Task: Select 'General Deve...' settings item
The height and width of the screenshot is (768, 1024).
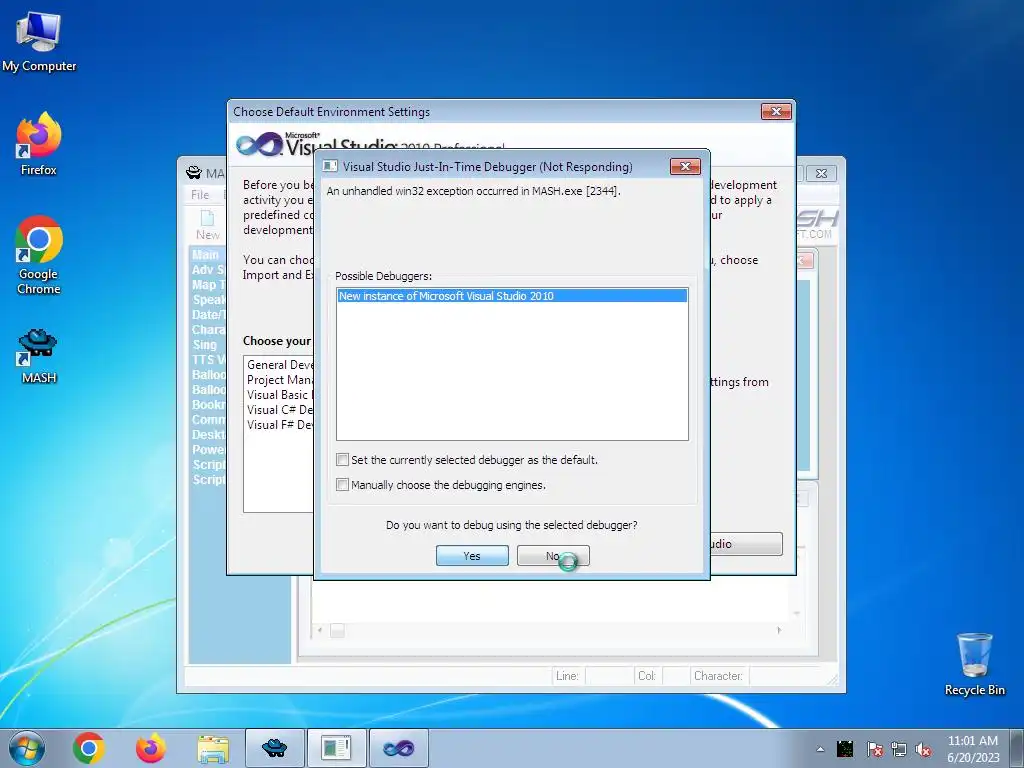Action: tap(280, 364)
